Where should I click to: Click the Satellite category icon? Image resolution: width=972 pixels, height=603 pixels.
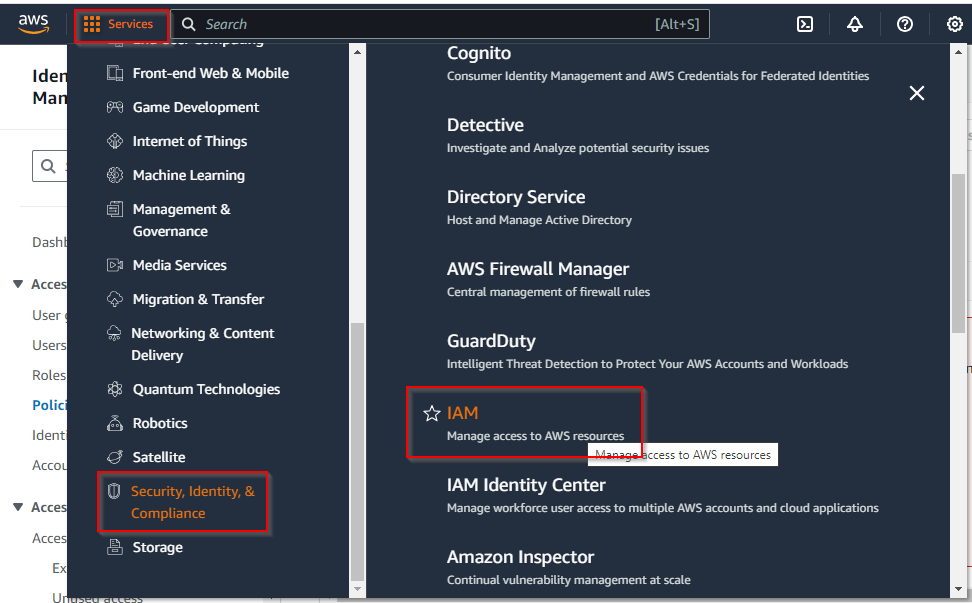[x=115, y=457]
